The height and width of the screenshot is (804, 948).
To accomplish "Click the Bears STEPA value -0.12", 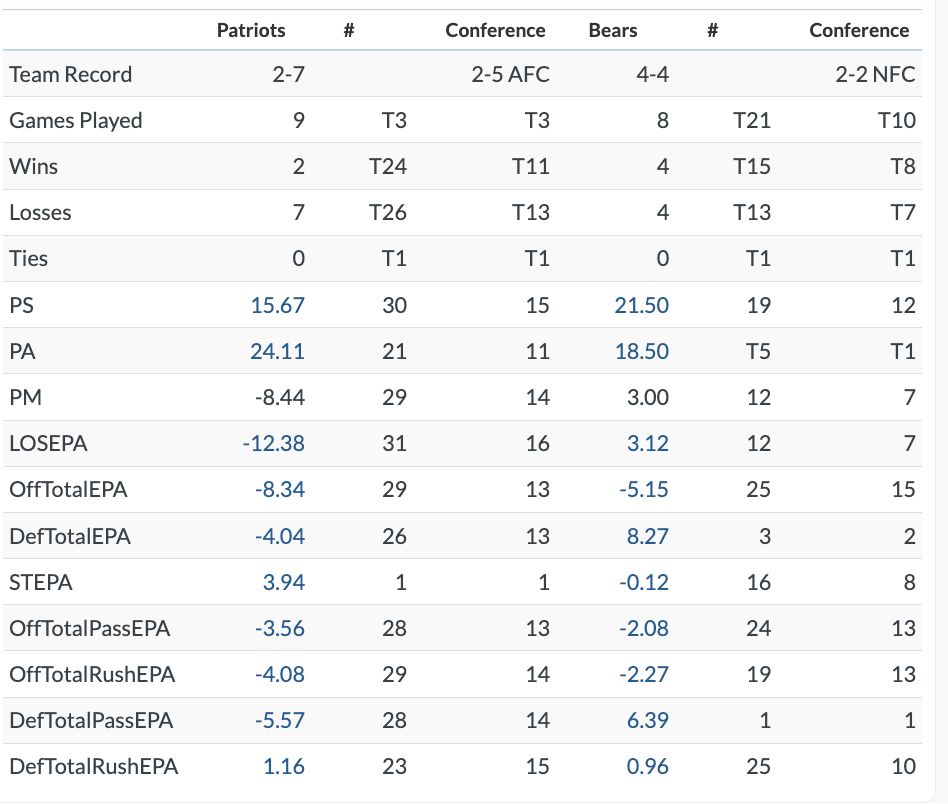I will point(644,582).
